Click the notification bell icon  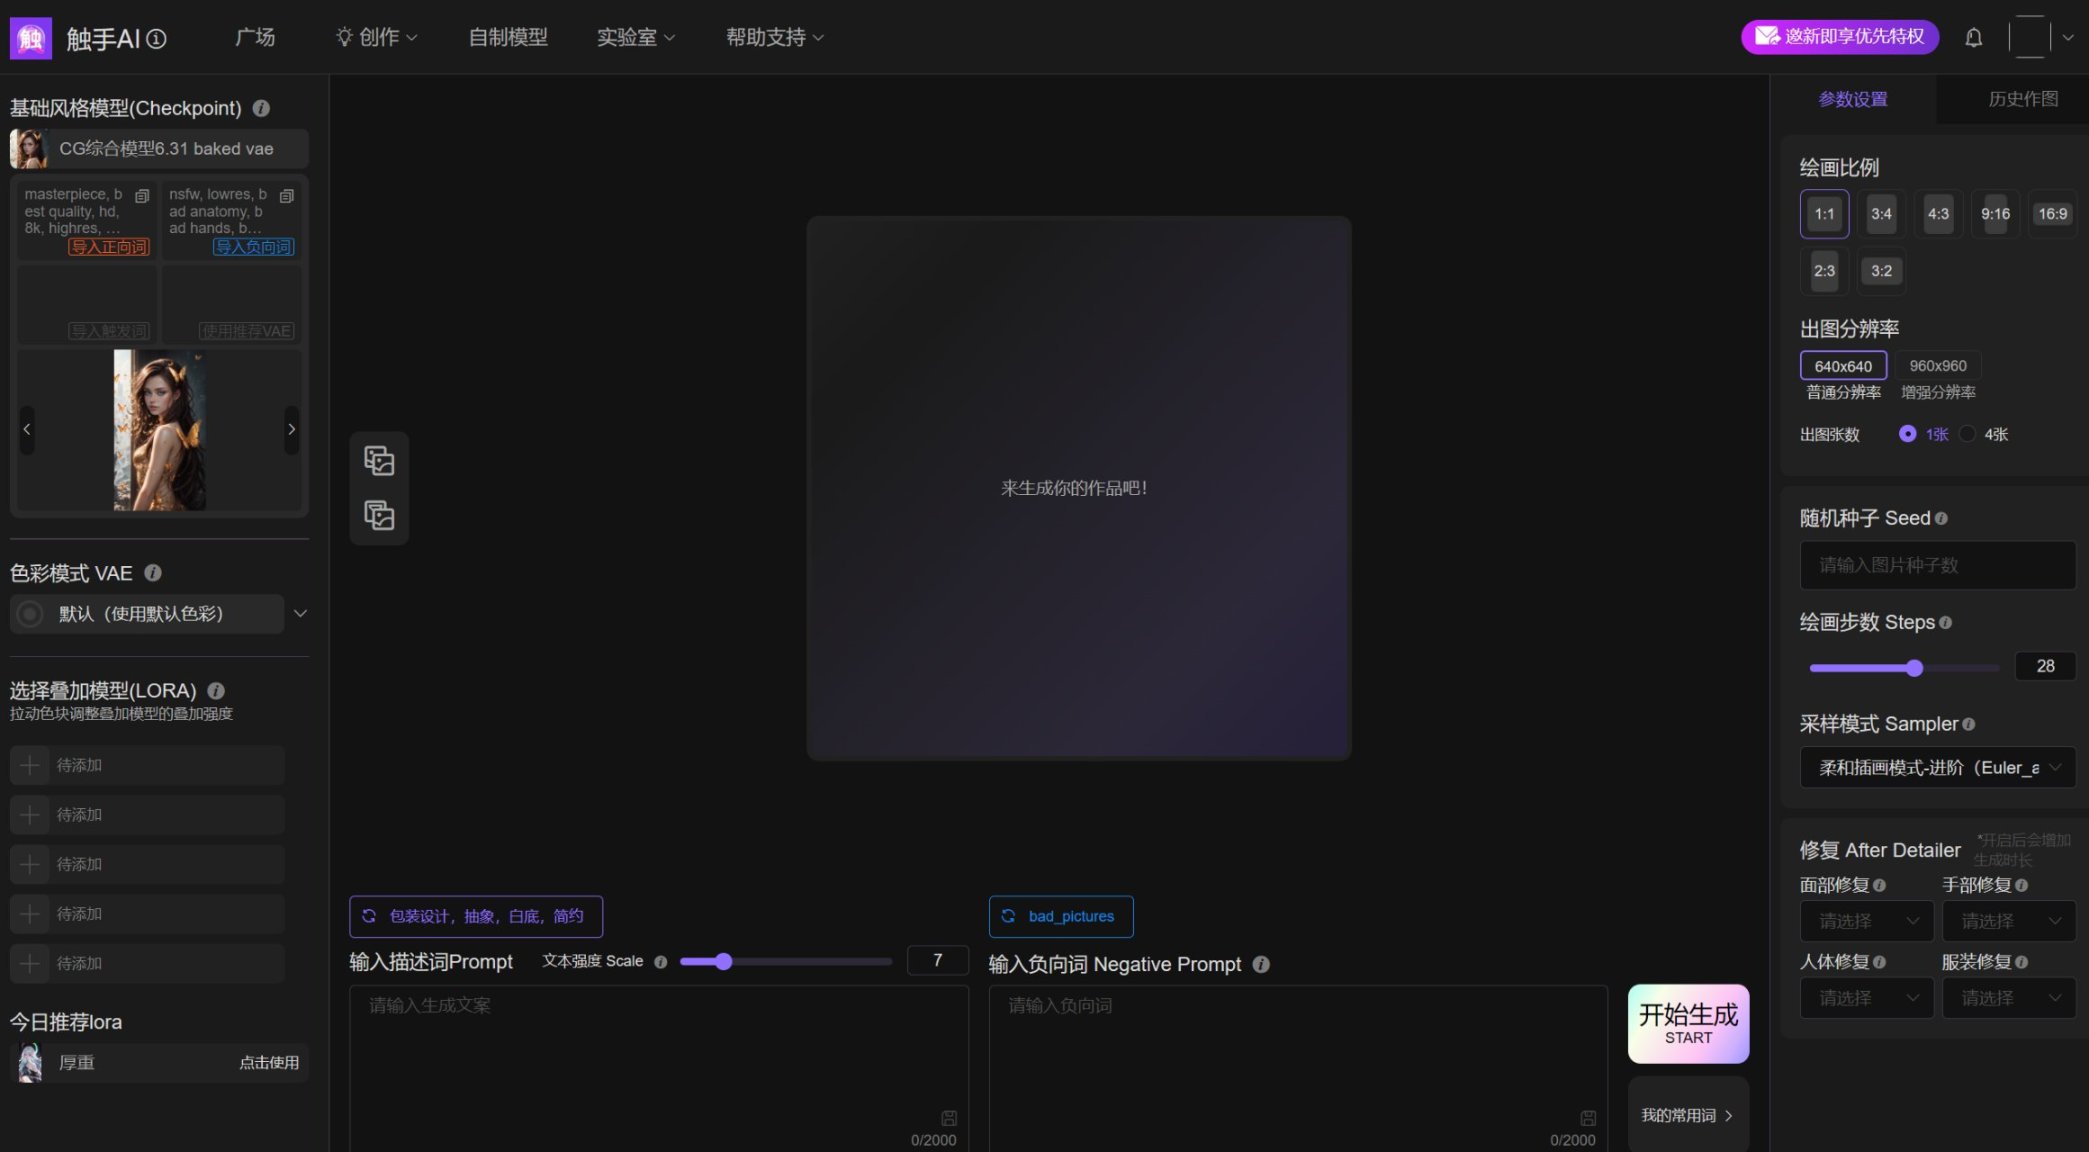tap(1973, 38)
